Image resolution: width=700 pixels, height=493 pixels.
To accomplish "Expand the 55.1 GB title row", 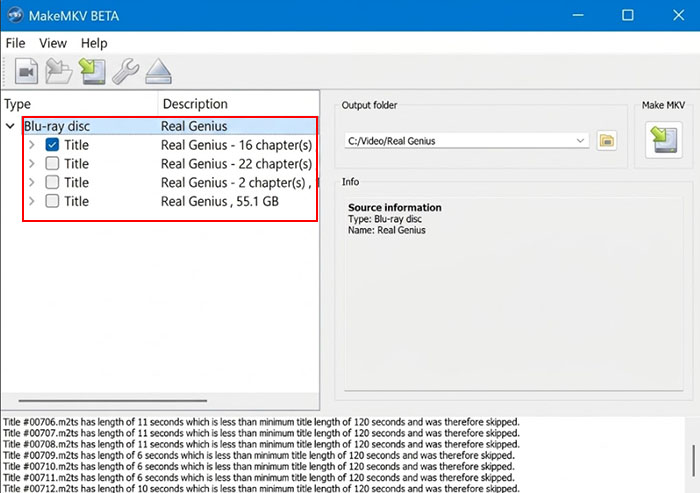I will point(32,201).
